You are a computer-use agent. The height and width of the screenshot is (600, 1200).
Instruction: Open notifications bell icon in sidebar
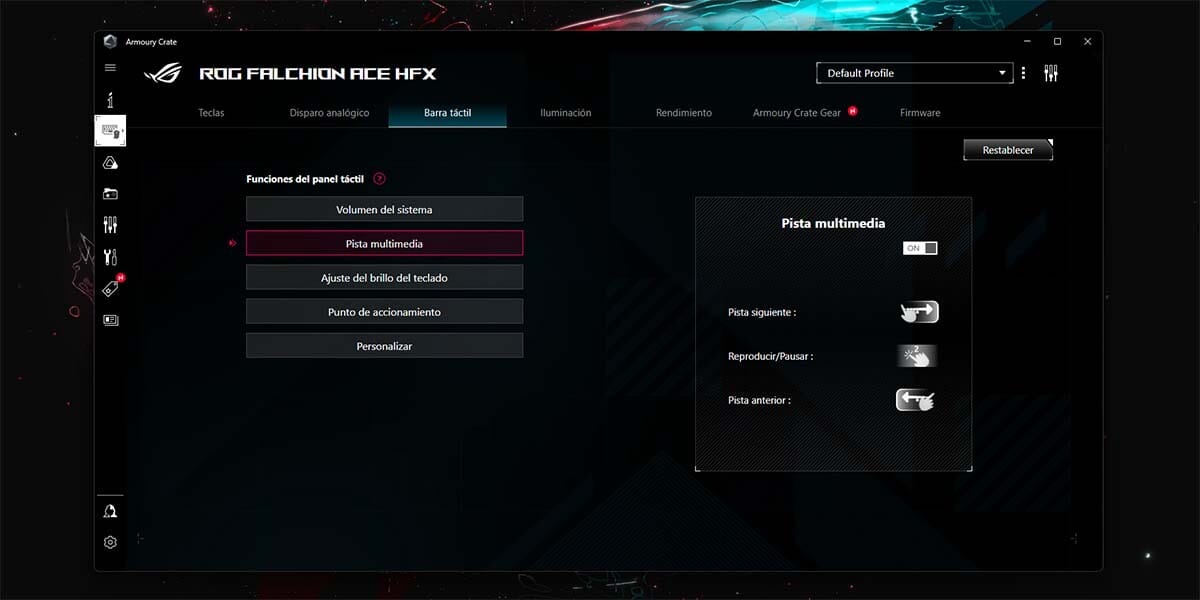click(x=110, y=511)
